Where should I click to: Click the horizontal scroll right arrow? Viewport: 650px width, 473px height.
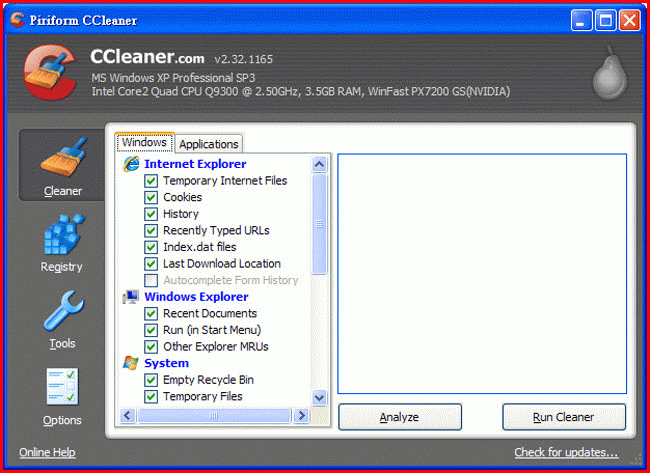pos(302,415)
